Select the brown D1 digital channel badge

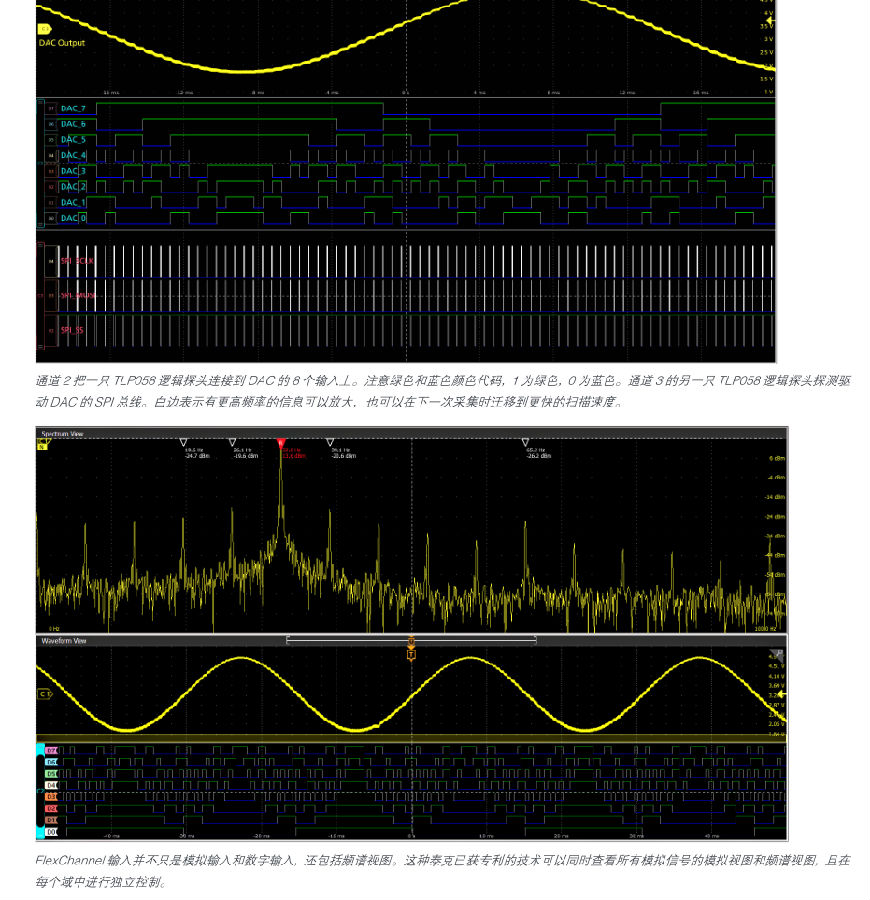[52, 820]
